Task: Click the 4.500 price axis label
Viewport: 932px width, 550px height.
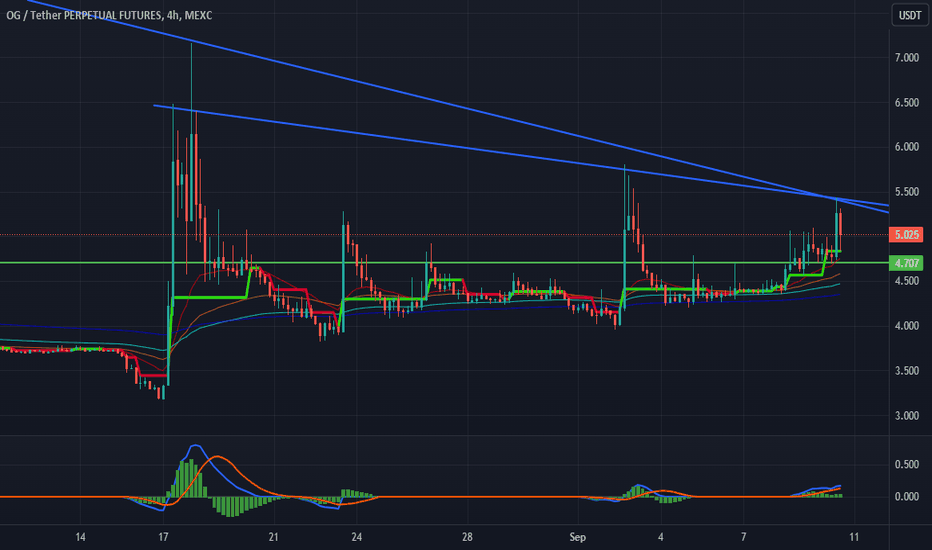Action: pos(906,281)
